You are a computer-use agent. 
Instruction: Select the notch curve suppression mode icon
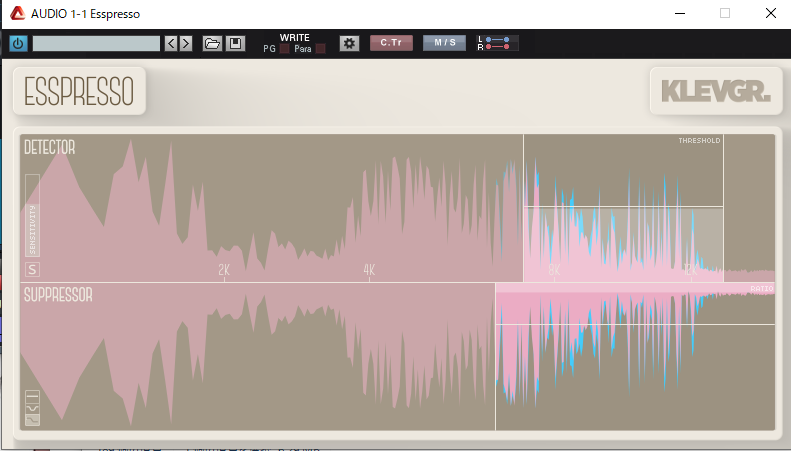(x=32, y=408)
